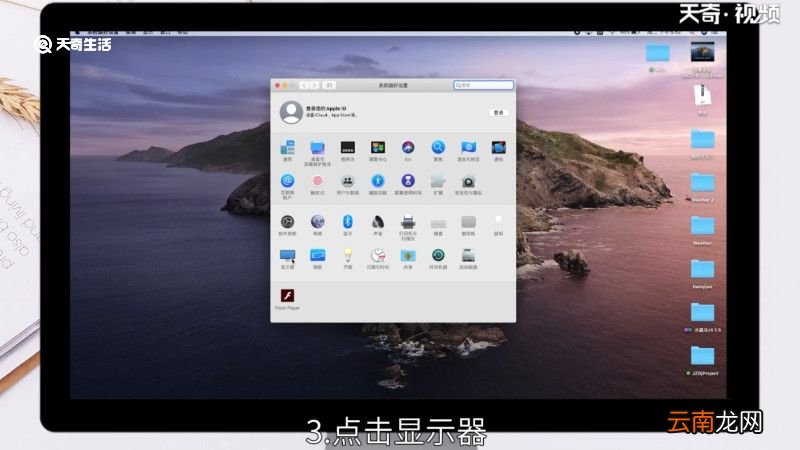The height and width of the screenshot is (450, 800).
Task: Click the Sign In button
Action: coord(497,113)
